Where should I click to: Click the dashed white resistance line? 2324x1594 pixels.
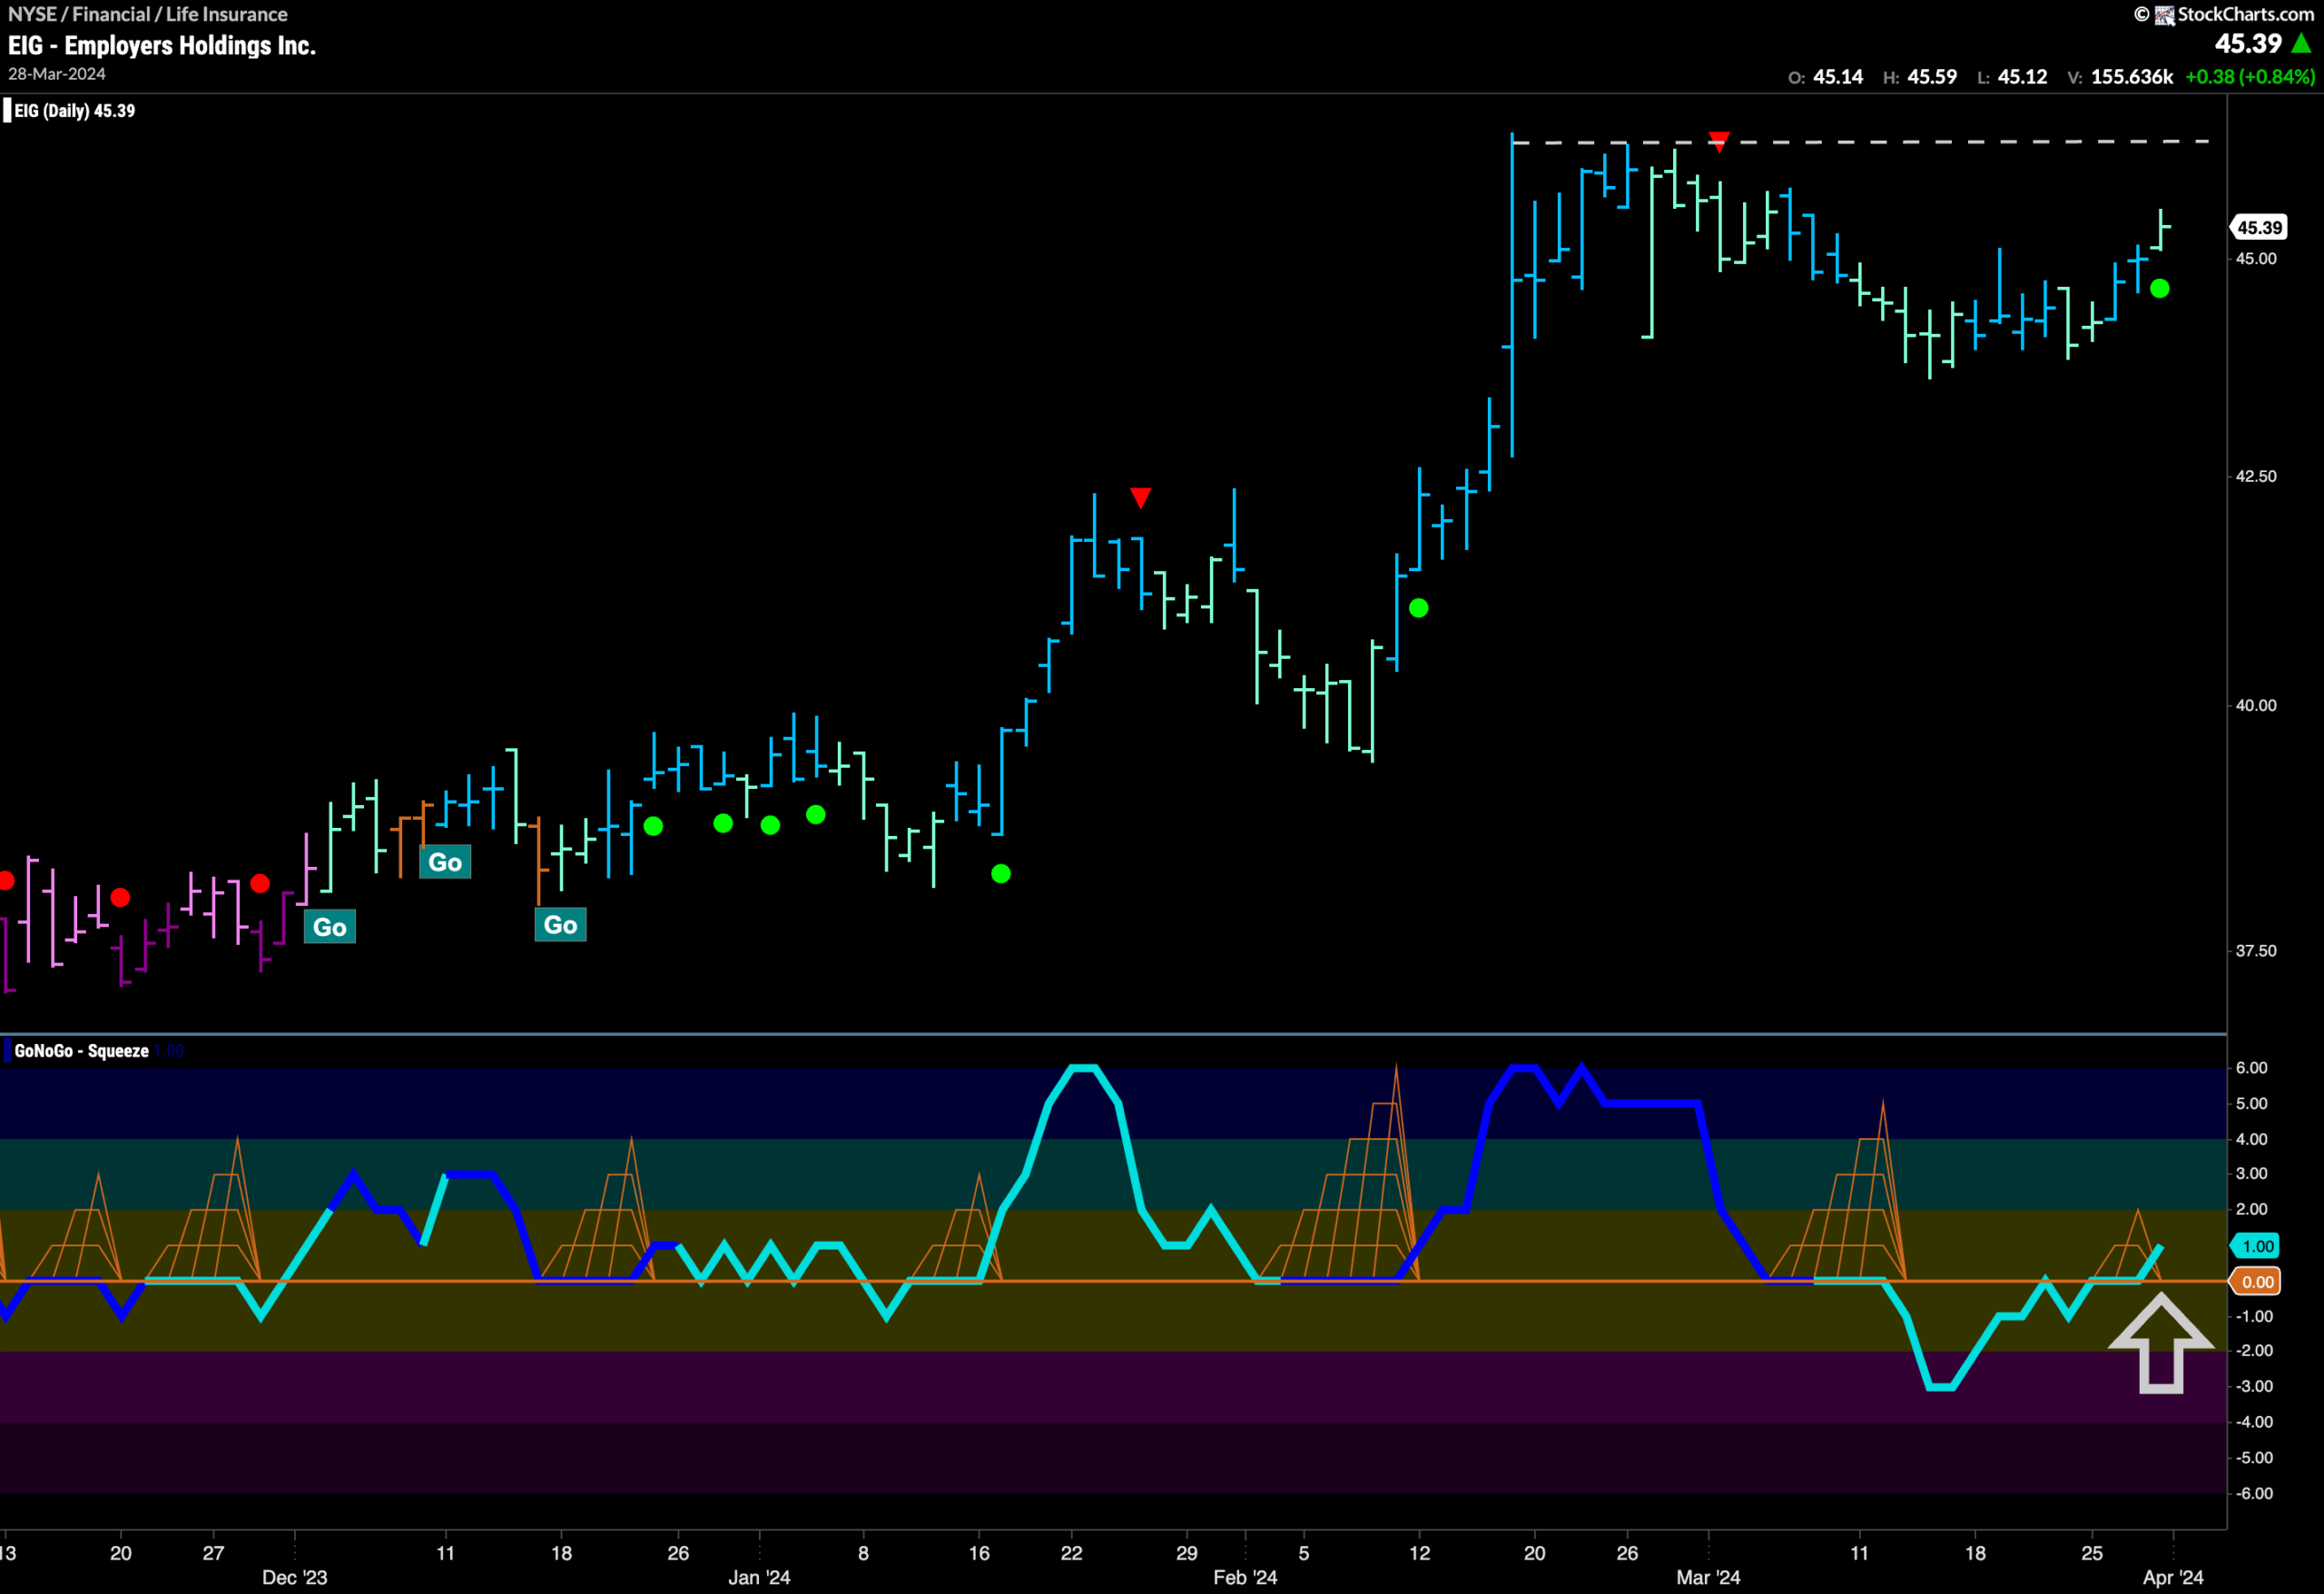[x=1862, y=142]
